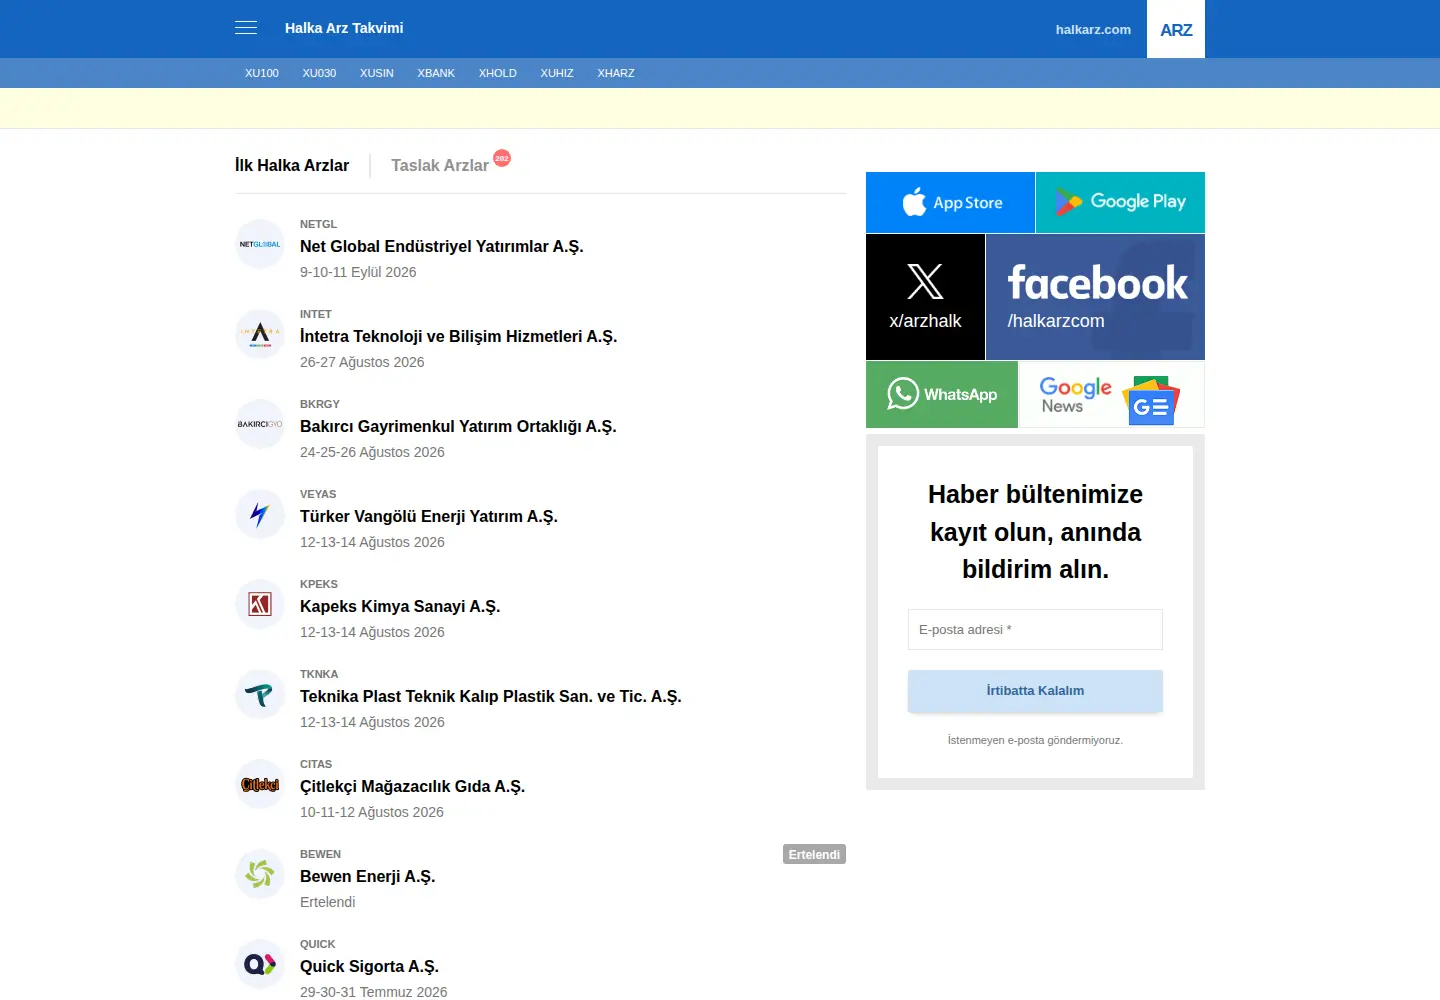1440x1000 pixels.
Task: Open Türker Vangölü lightning logo
Action: click(x=260, y=514)
